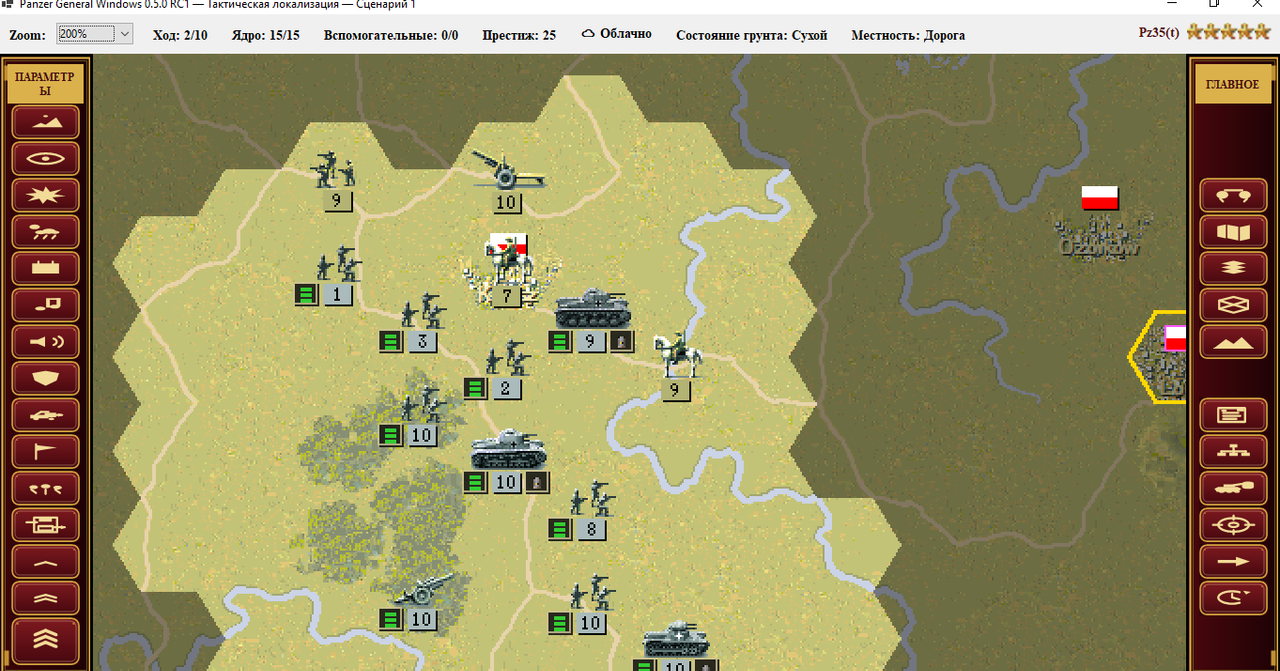The height and width of the screenshot is (671, 1280).
Task: Select the artillery gun without a green marker
Action: (507, 170)
